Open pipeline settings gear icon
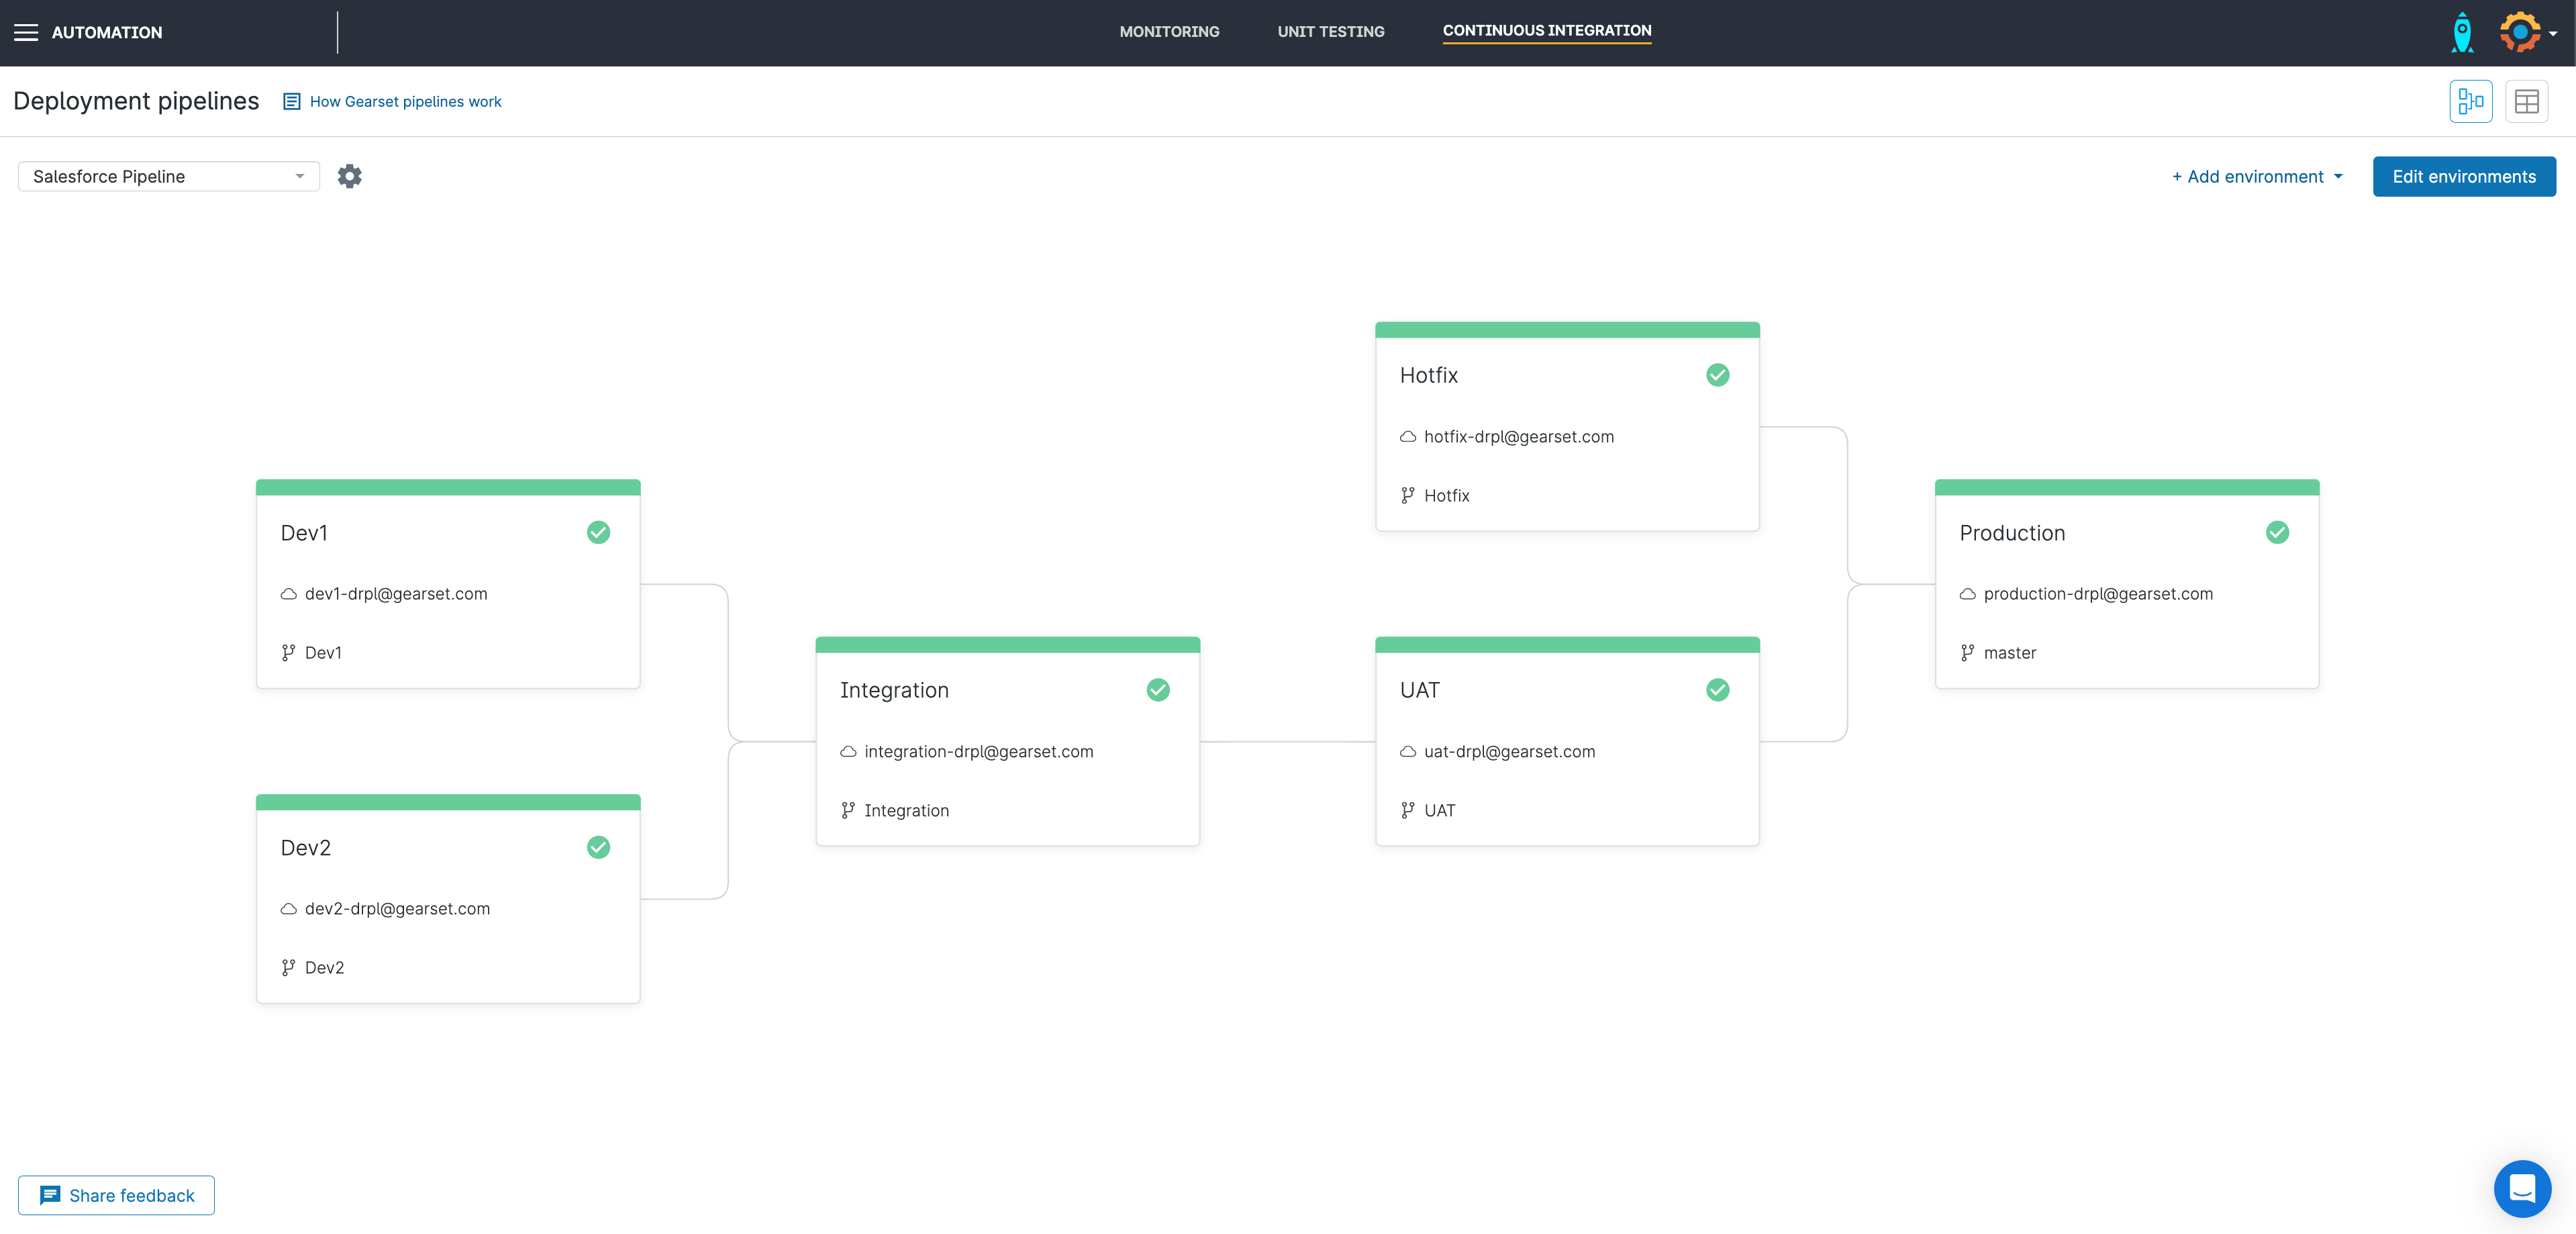2576x1234 pixels. click(349, 177)
